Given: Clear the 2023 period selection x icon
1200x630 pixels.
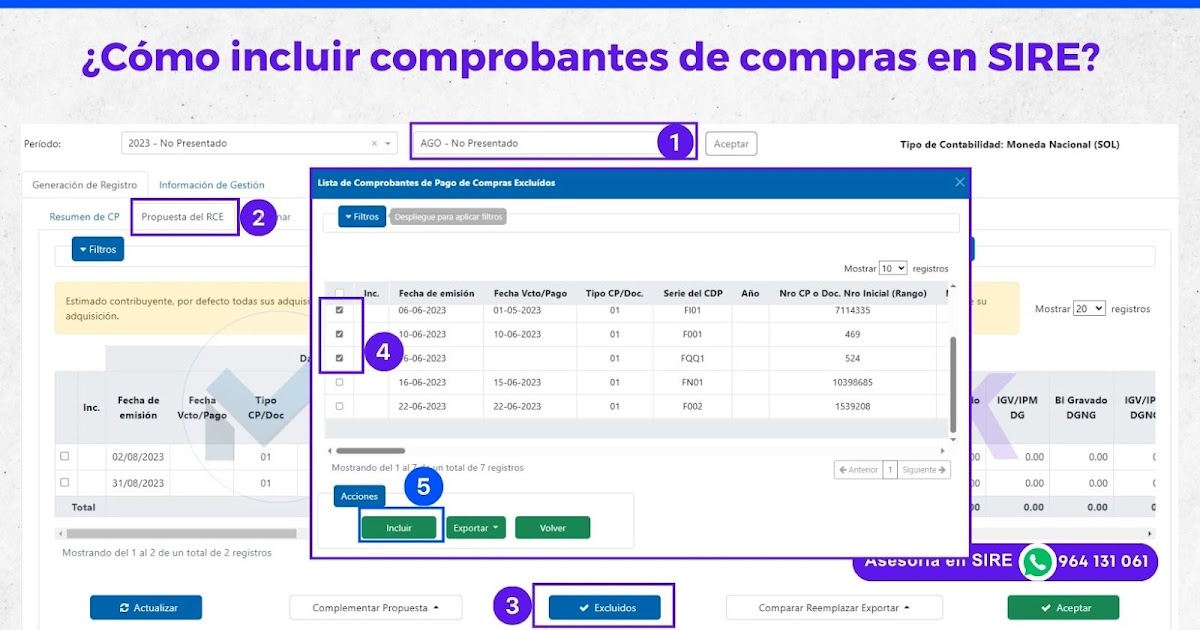Looking at the screenshot, I should [x=374, y=143].
